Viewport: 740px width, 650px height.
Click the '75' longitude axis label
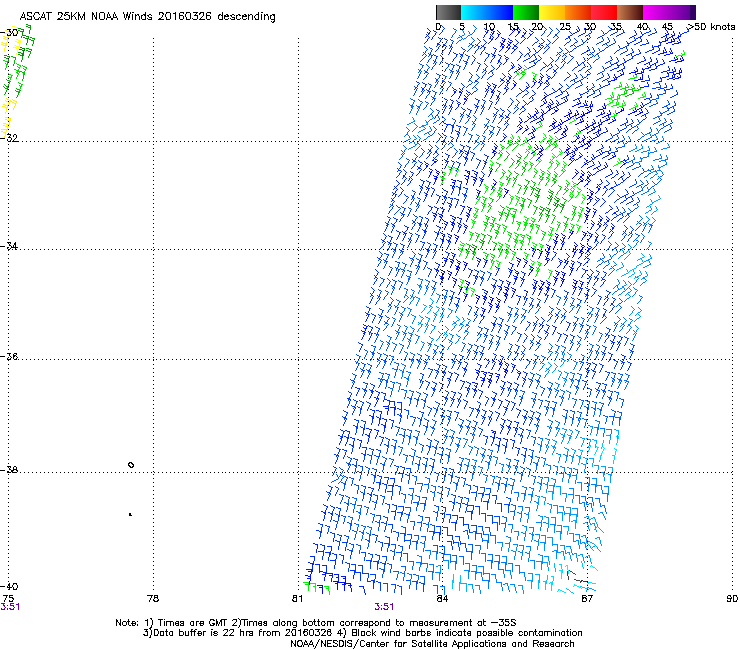(8, 598)
